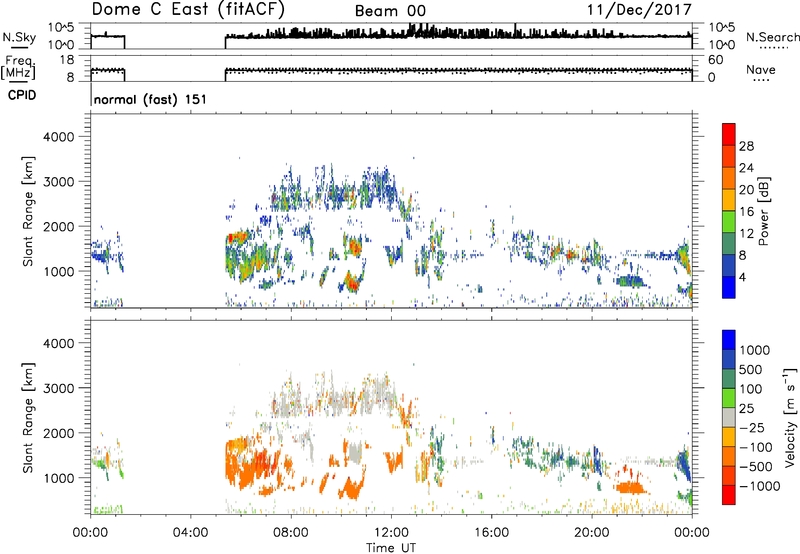Click the "04:00" time tick label

(190, 533)
